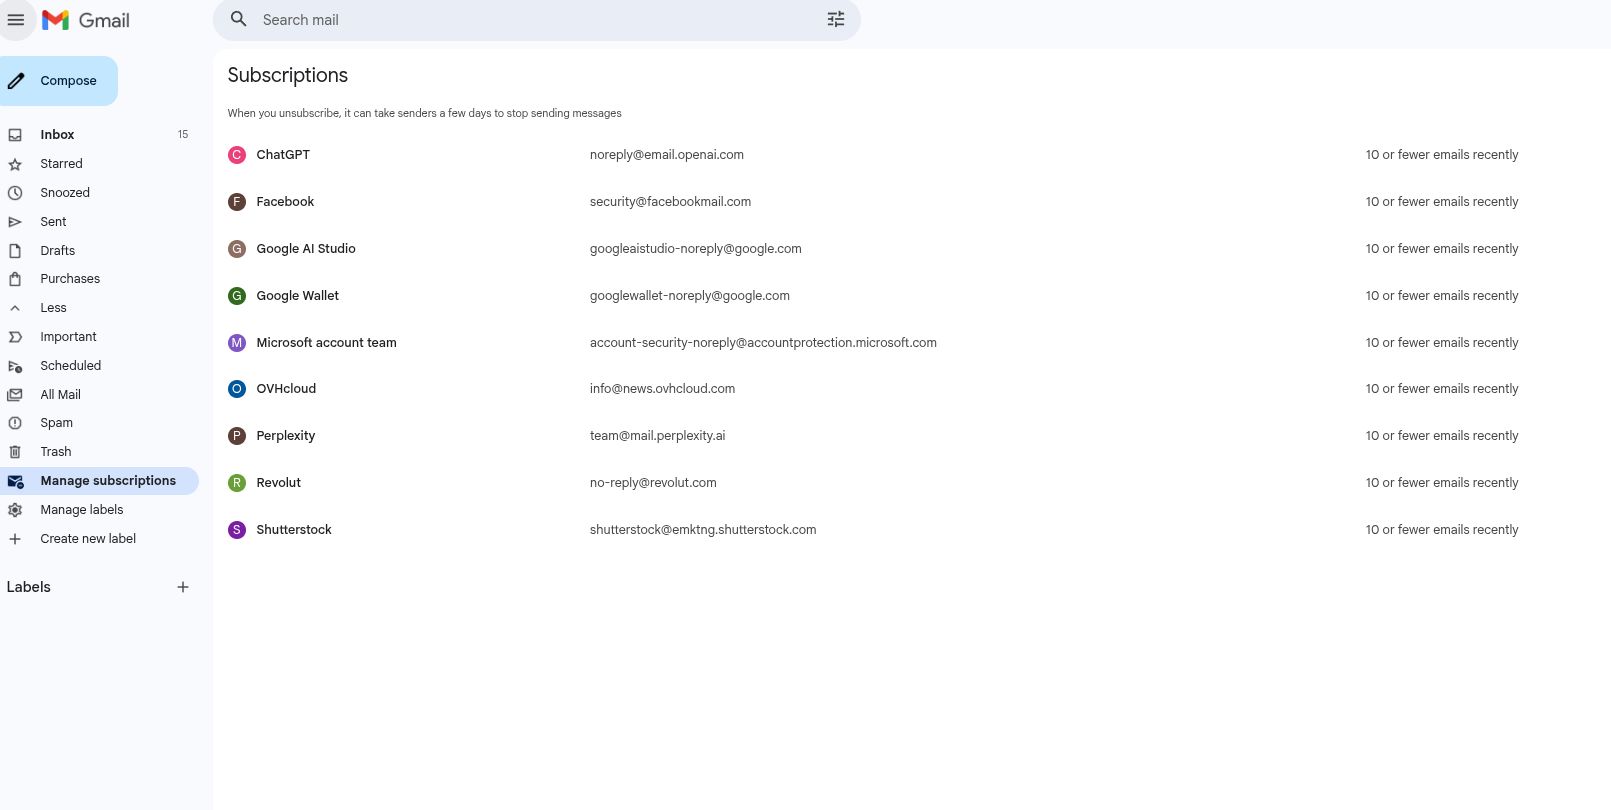Open Manage labels settings

coord(82,510)
